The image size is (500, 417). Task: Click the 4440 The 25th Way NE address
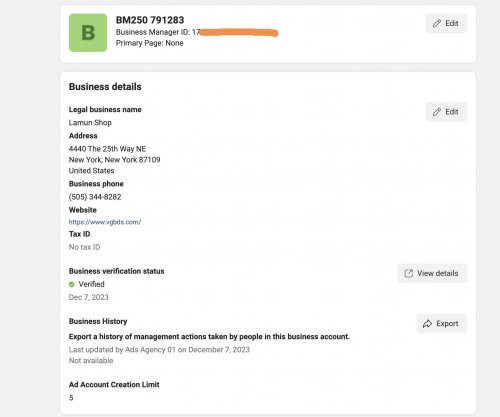coord(107,149)
